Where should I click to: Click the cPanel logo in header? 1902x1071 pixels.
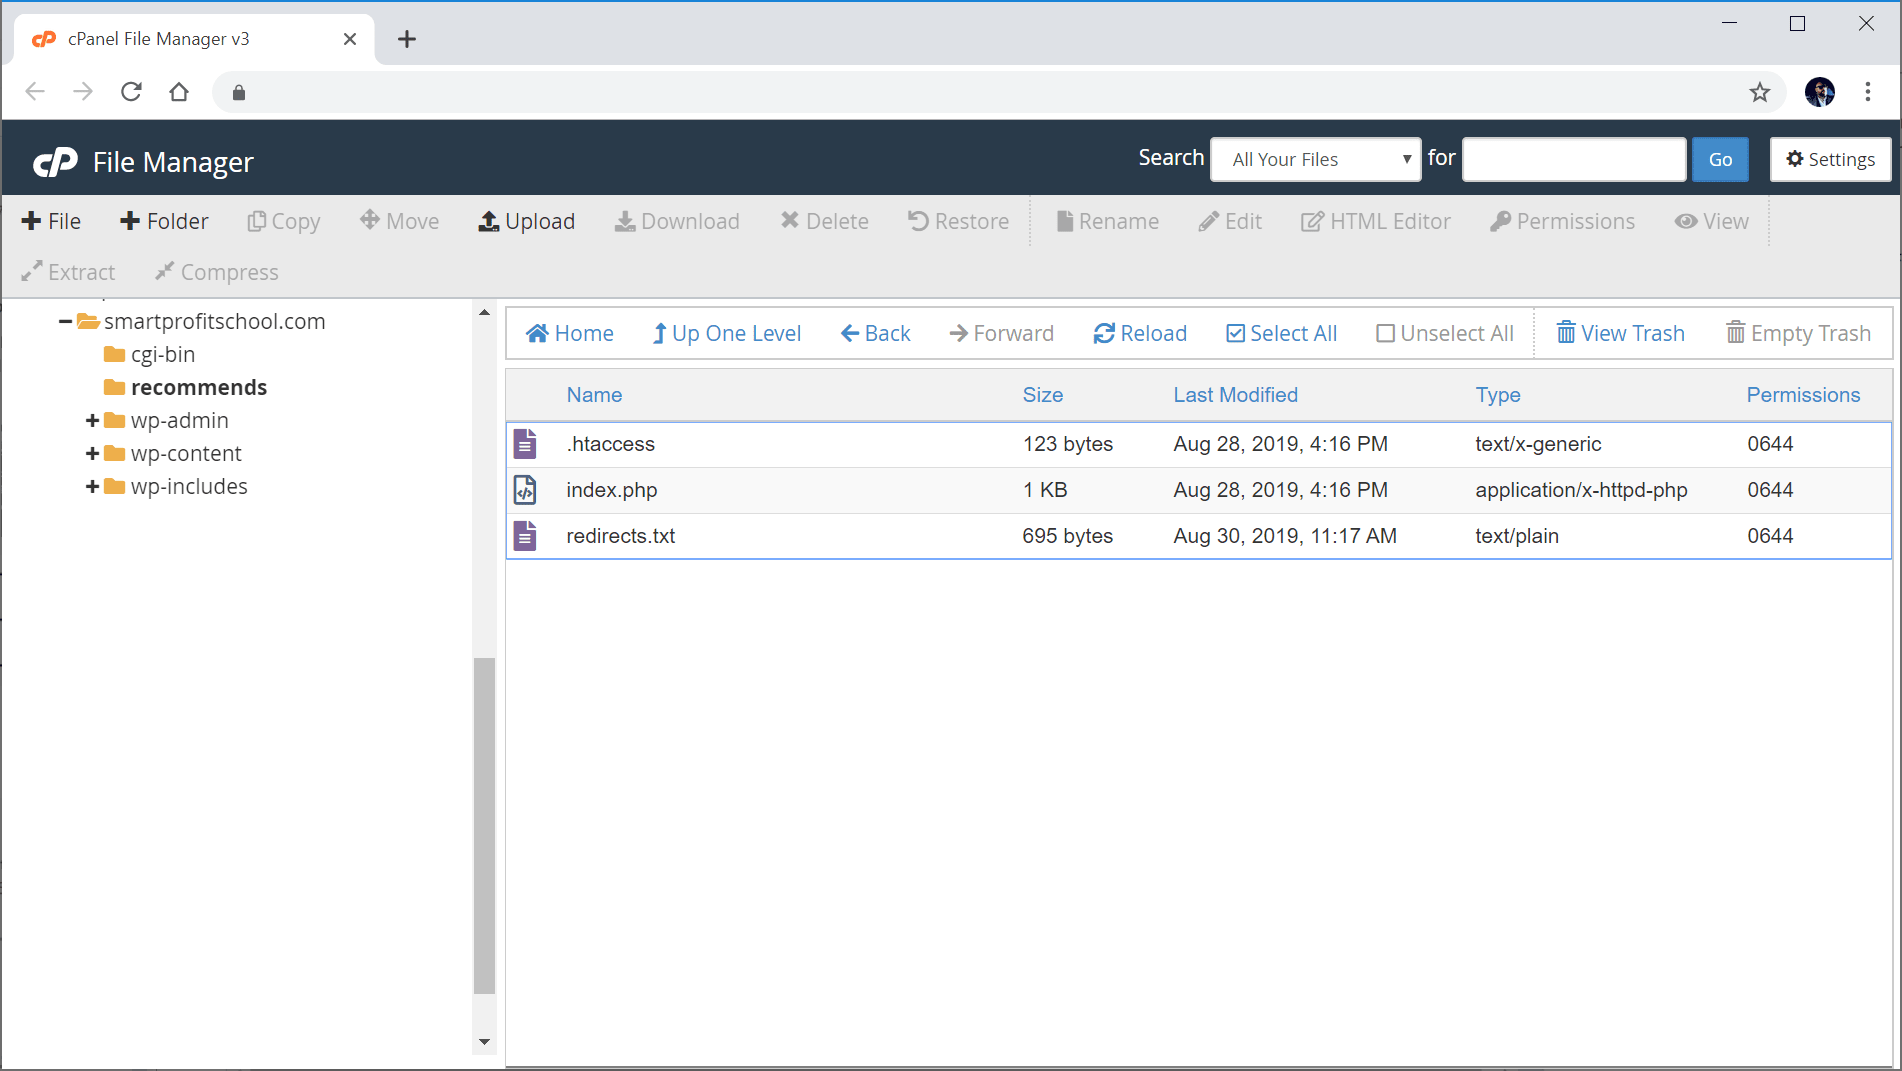[55, 162]
